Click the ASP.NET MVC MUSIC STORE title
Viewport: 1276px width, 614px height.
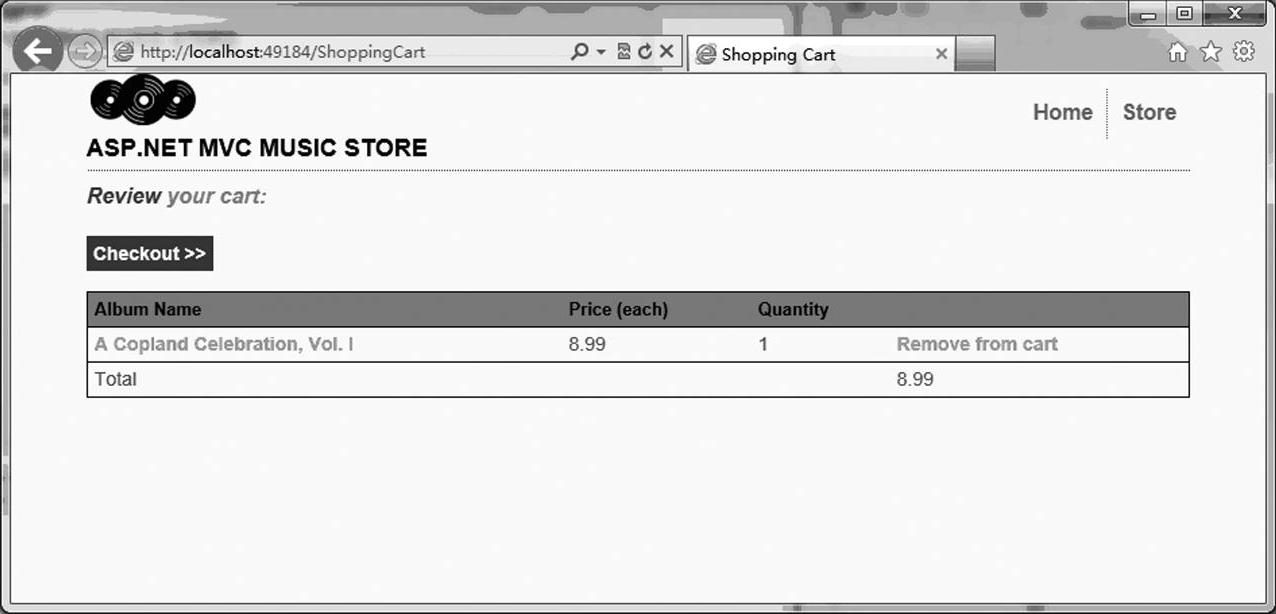257,148
